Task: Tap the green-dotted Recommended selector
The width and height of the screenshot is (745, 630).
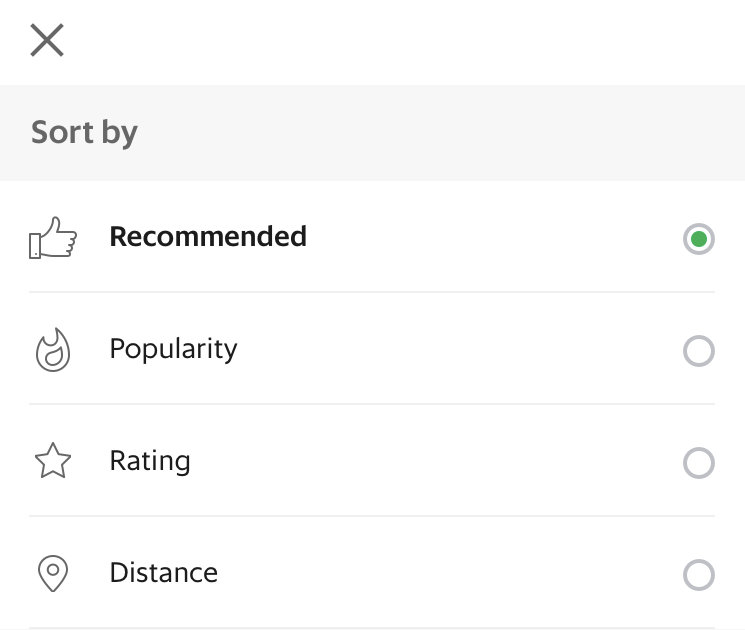Action: tap(698, 239)
